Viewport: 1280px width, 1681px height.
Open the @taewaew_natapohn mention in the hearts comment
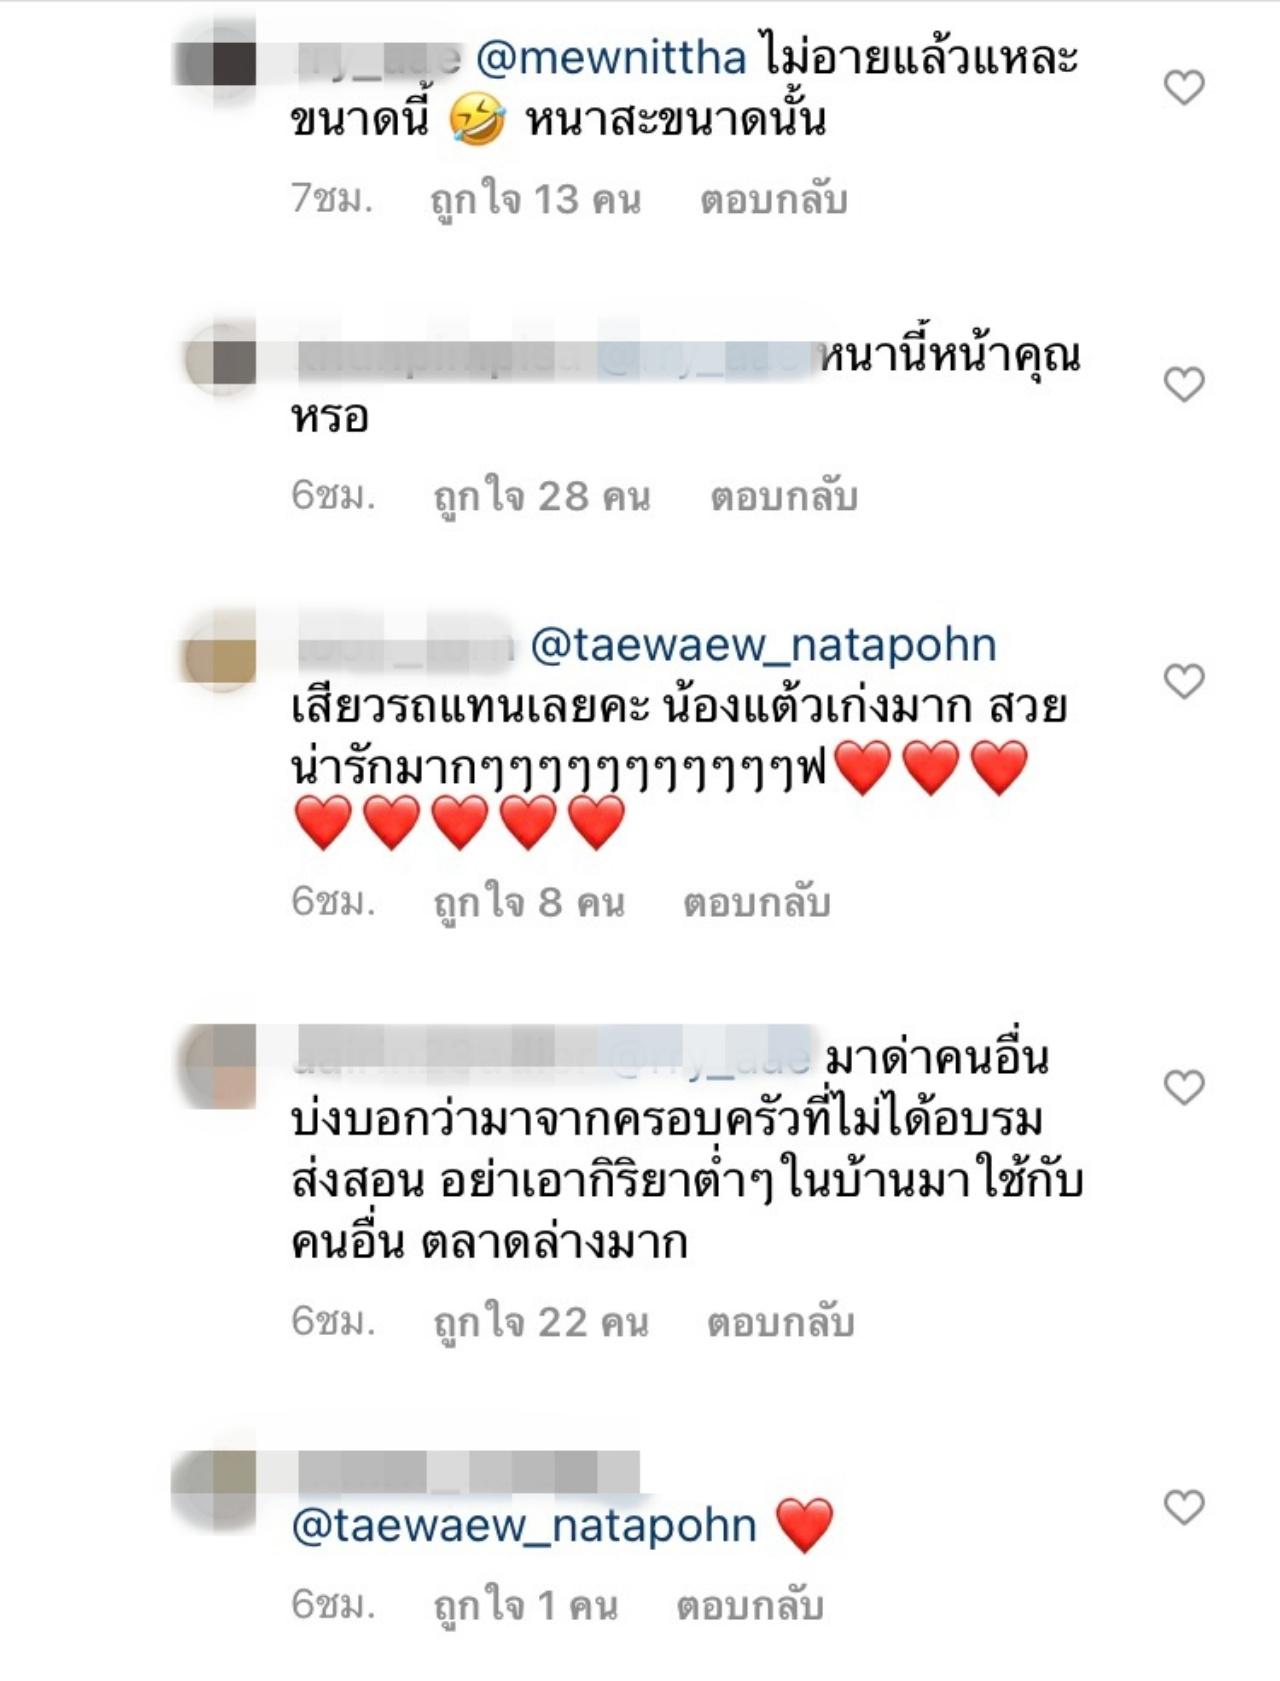(763, 646)
